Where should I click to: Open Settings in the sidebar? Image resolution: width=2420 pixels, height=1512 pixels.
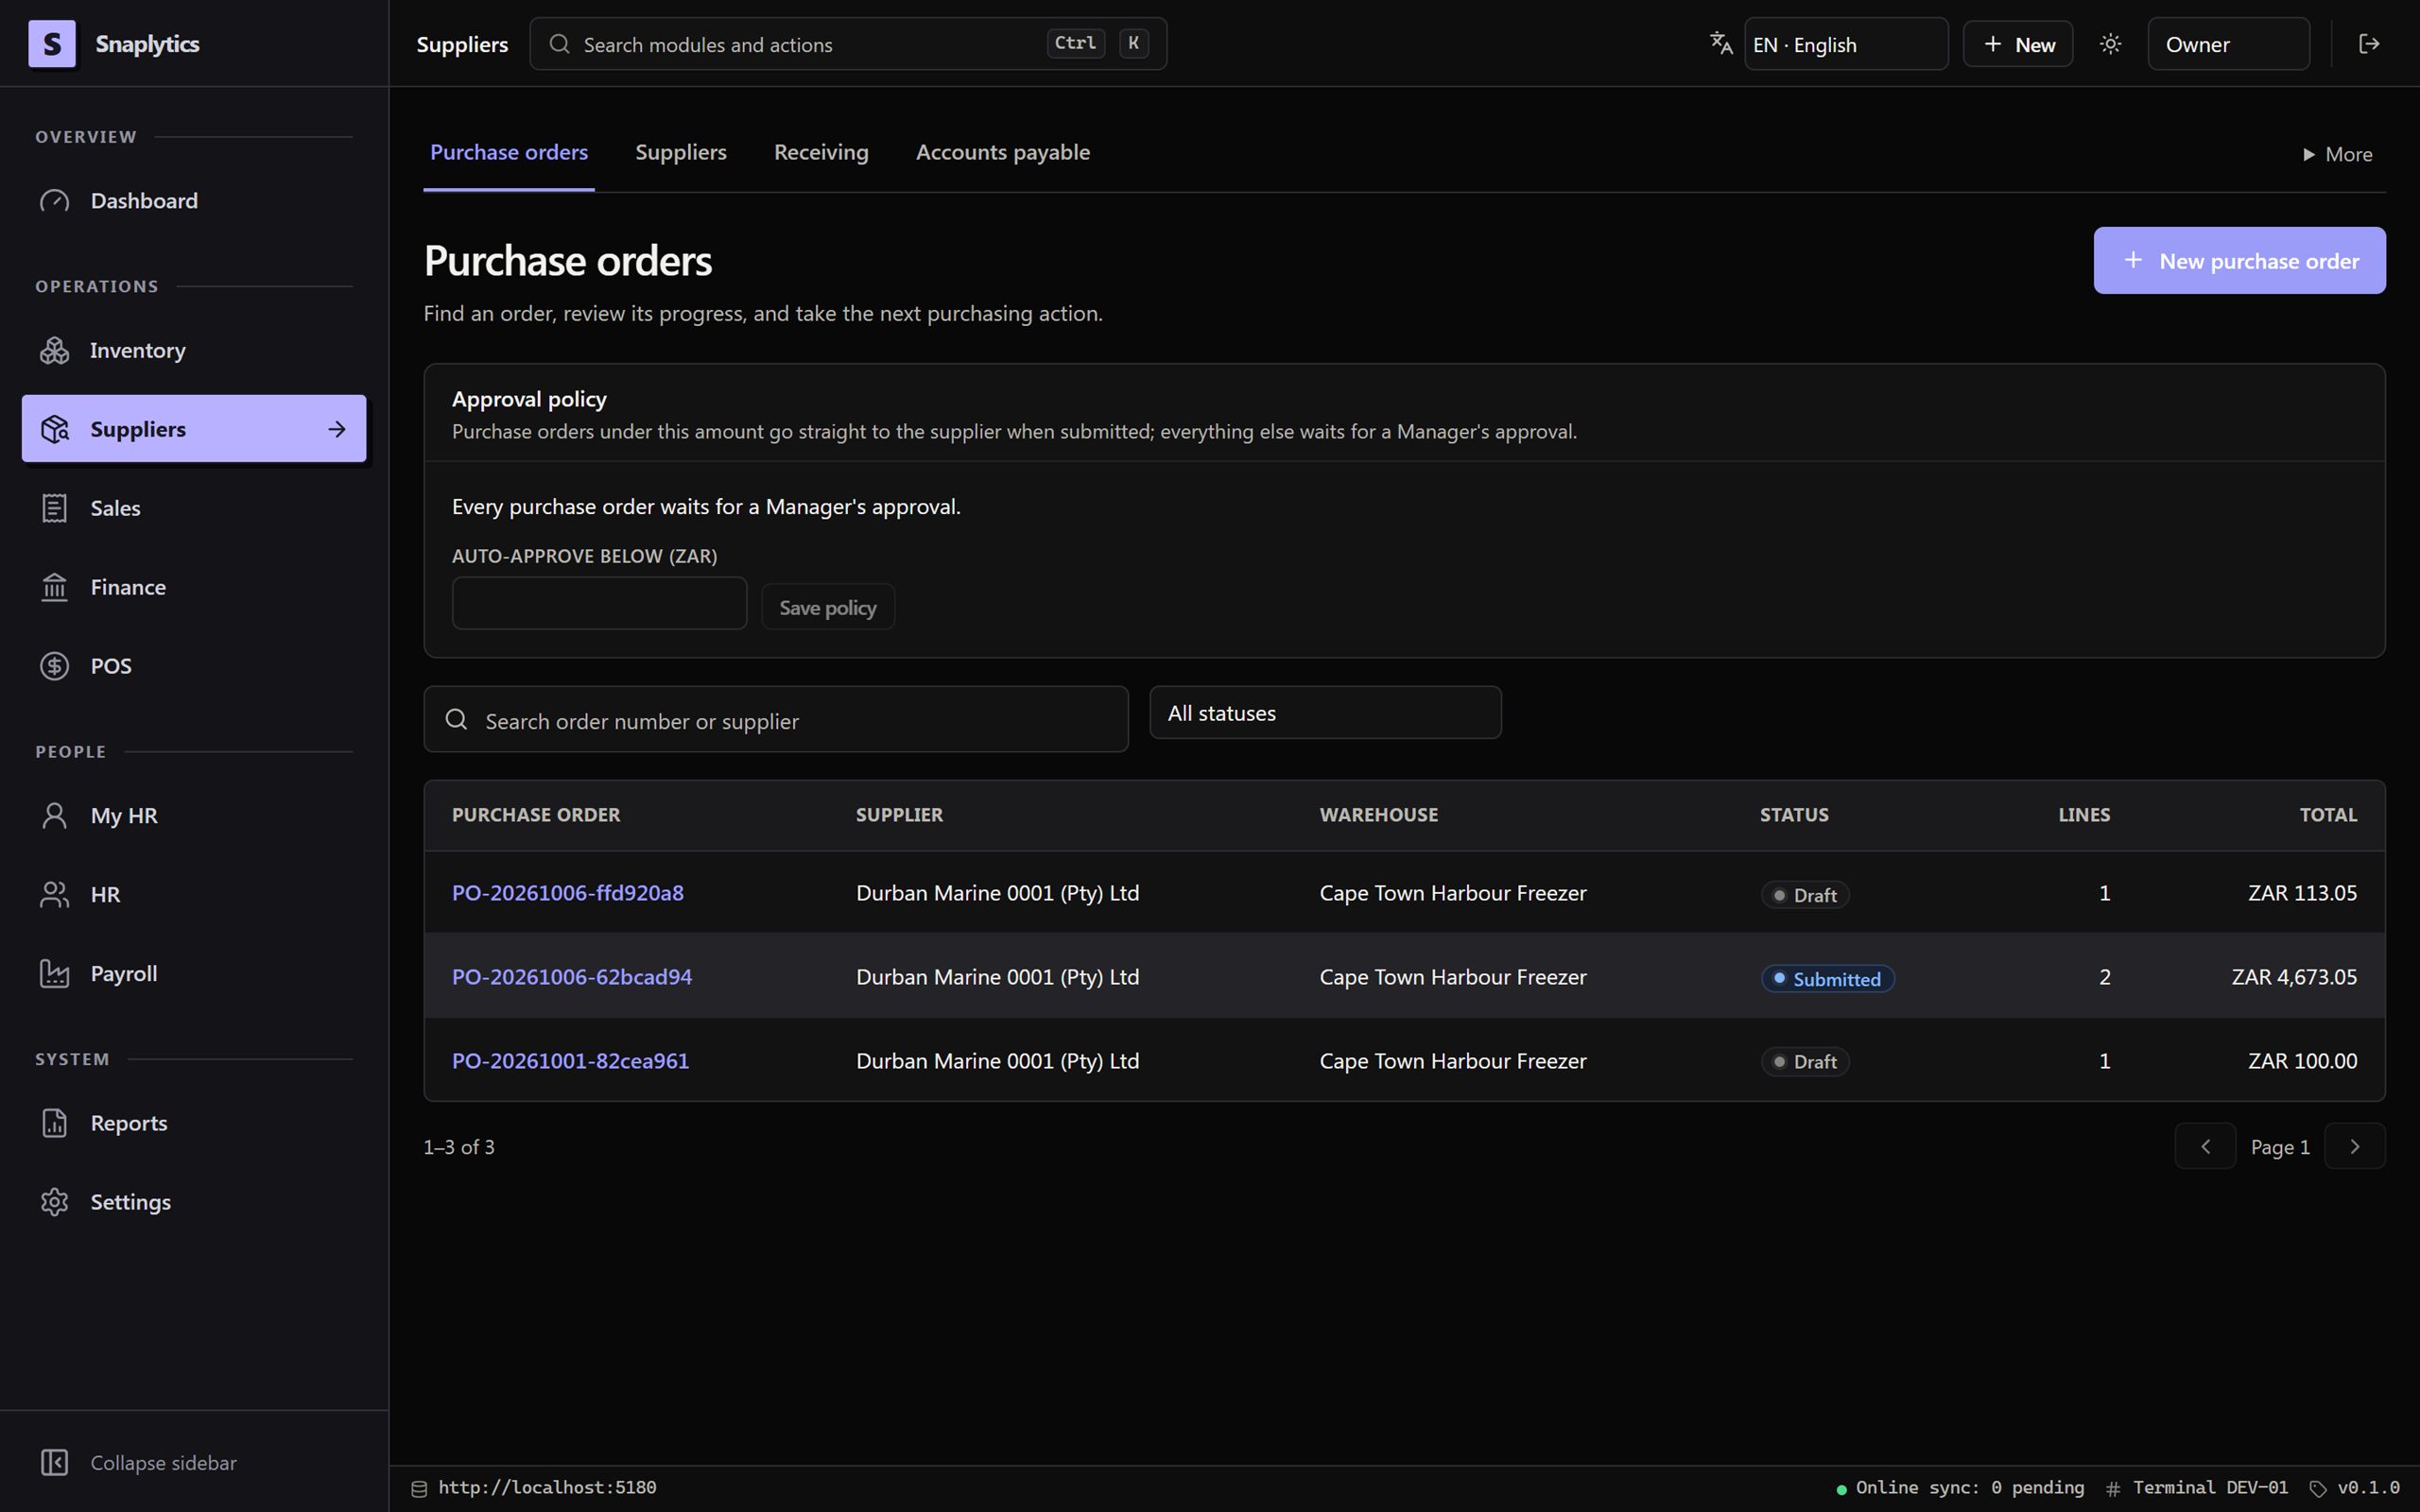[194, 1202]
